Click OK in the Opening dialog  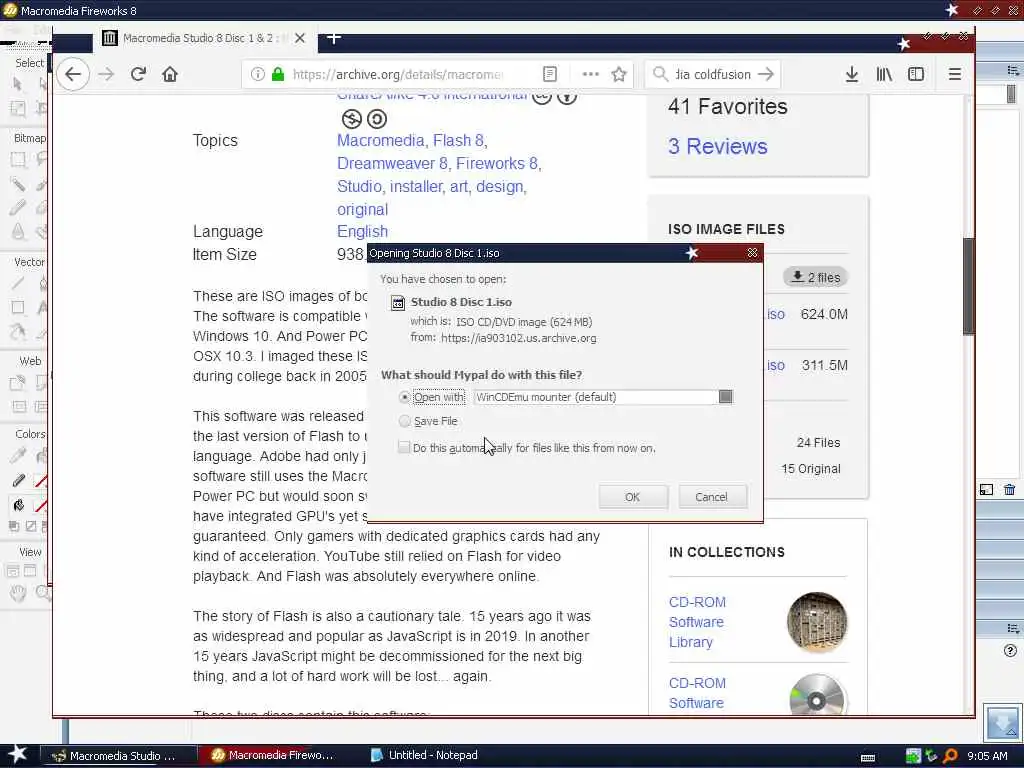click(633, 497)
